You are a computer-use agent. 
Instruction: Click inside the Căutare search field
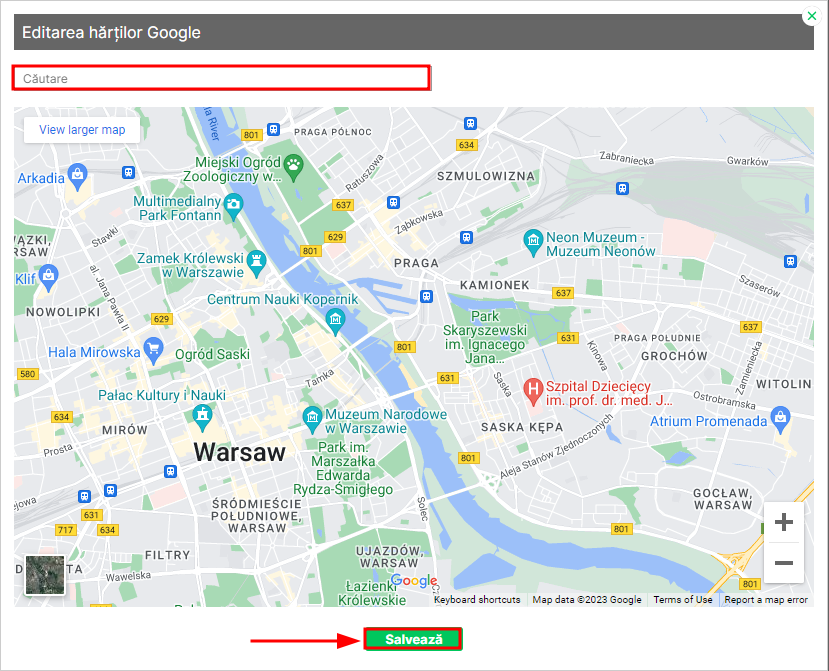tap(220, 77)
